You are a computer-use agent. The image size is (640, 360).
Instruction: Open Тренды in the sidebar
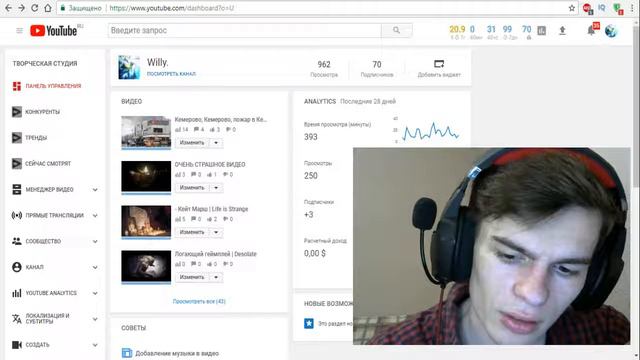36,138
